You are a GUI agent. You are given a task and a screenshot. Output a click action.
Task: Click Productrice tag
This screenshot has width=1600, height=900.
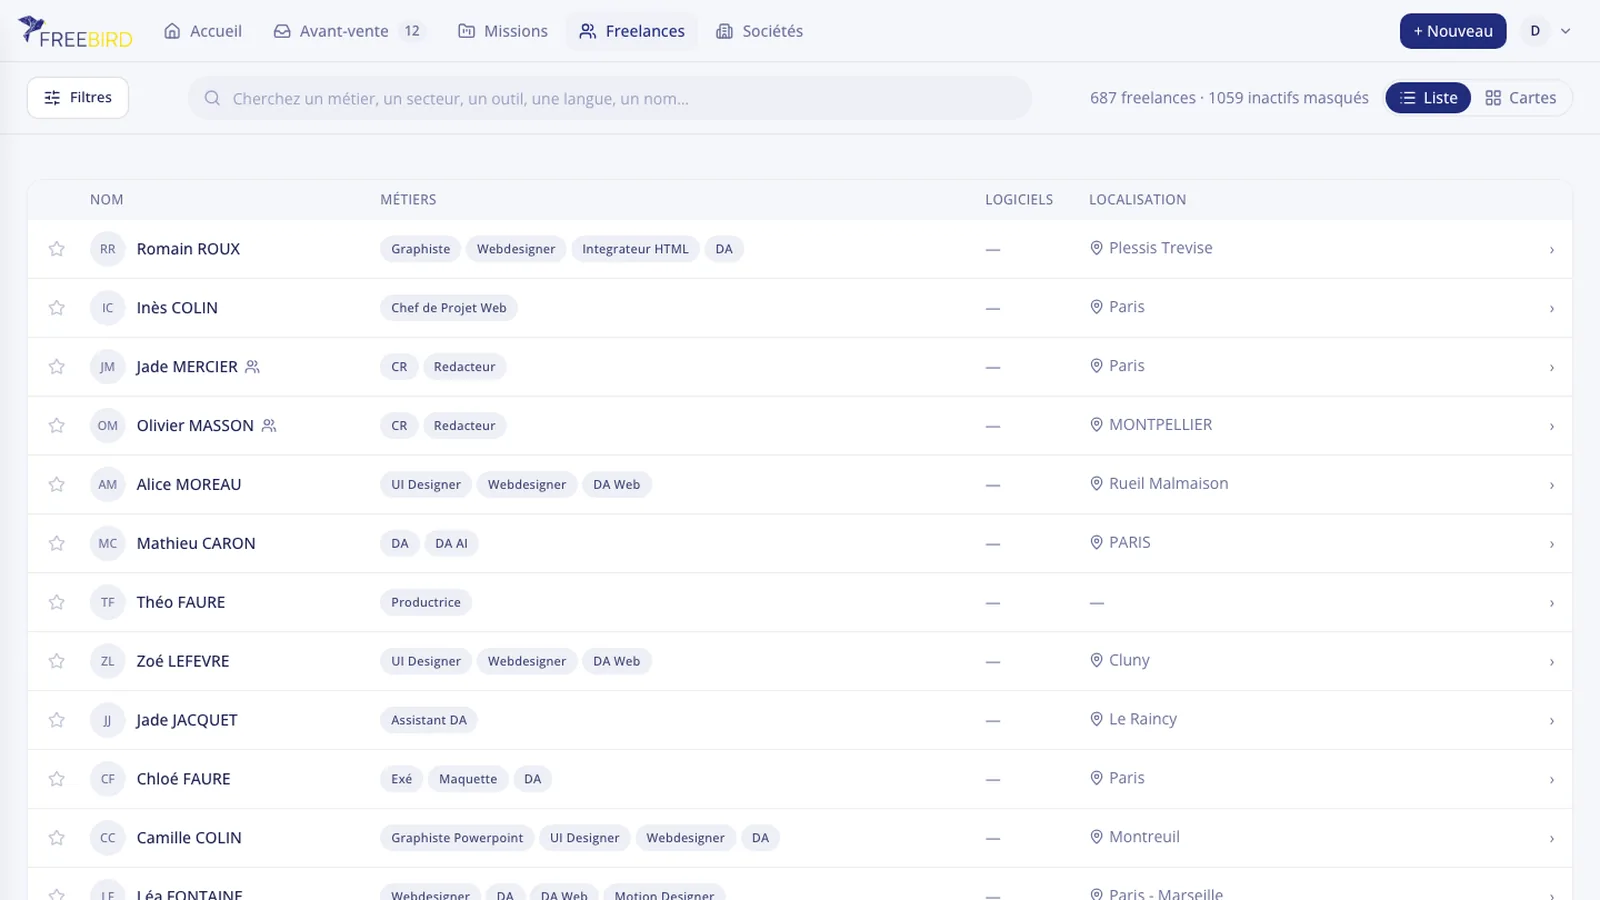[x=426, y=603]
